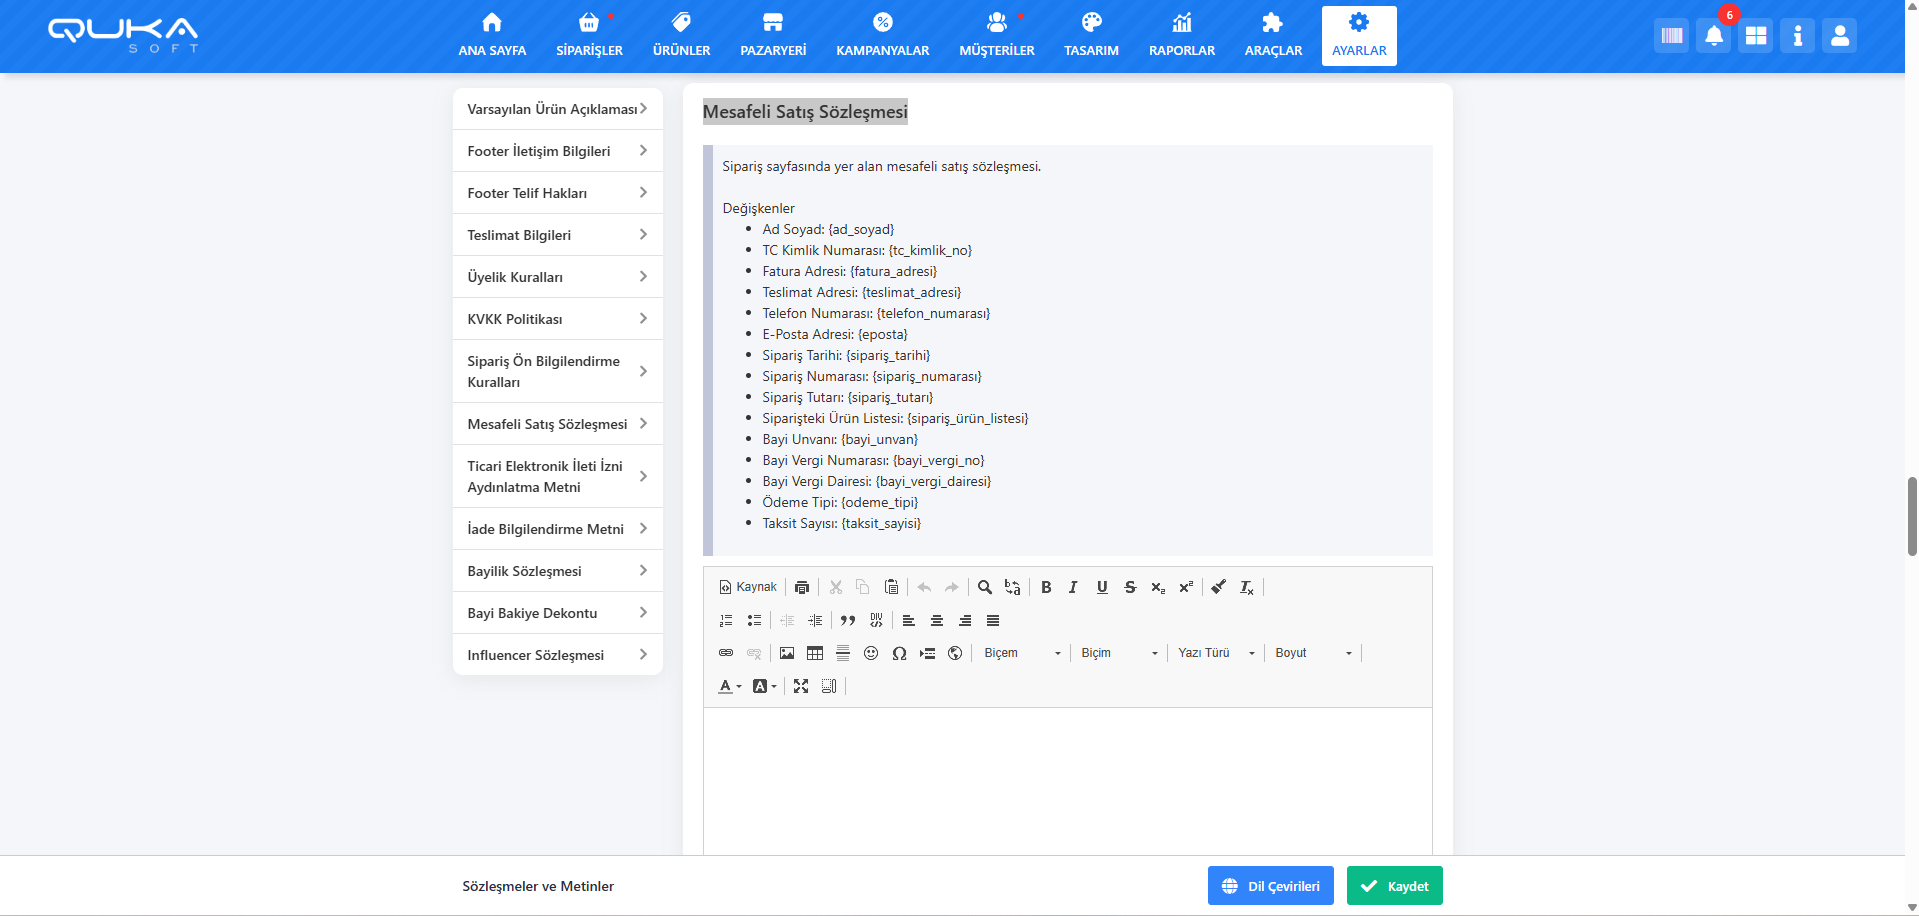Screen dimensions: 1919x916
Task: Click the block quote icon
Action: (x=848, y=620)
